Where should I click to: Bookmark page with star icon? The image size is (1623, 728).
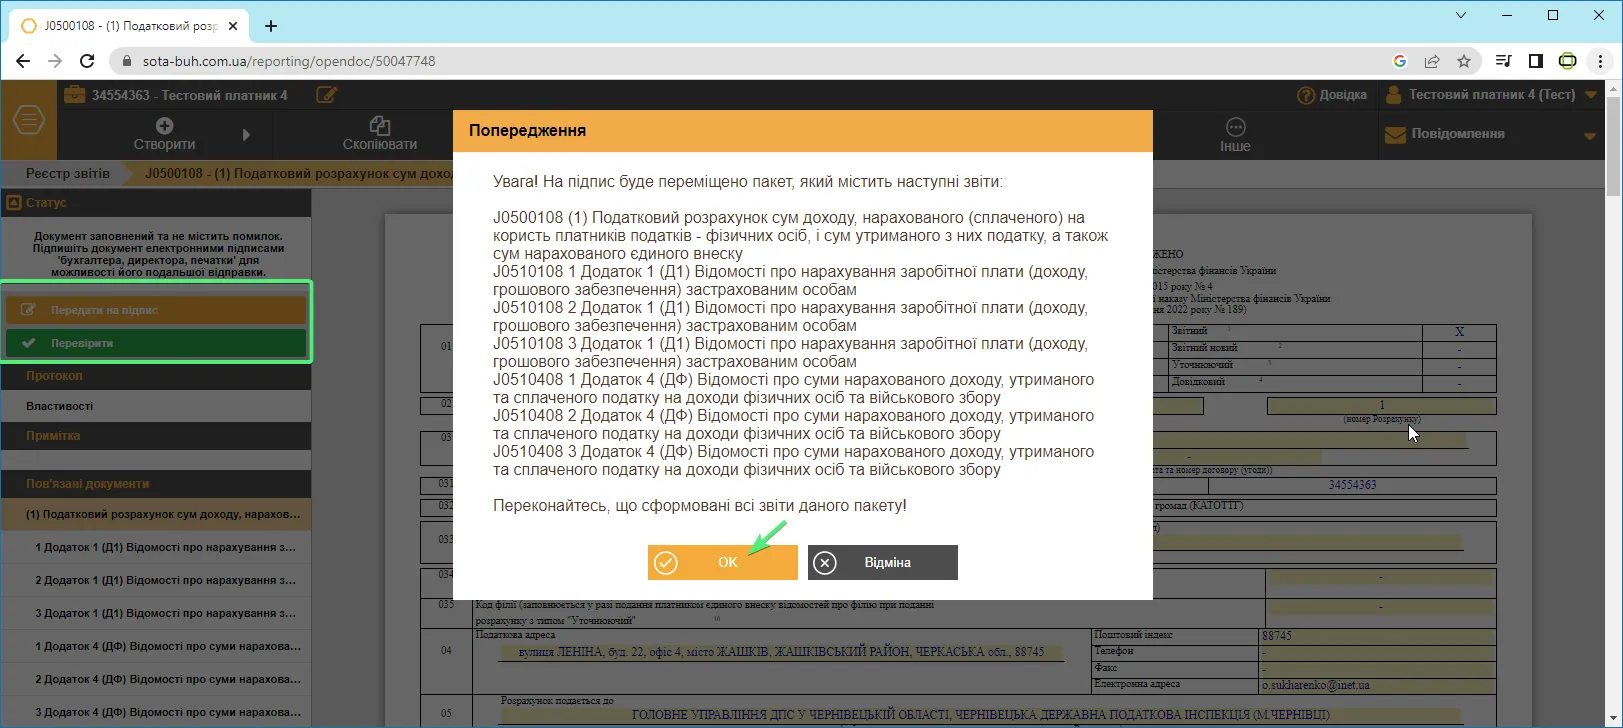point(1464,61)
